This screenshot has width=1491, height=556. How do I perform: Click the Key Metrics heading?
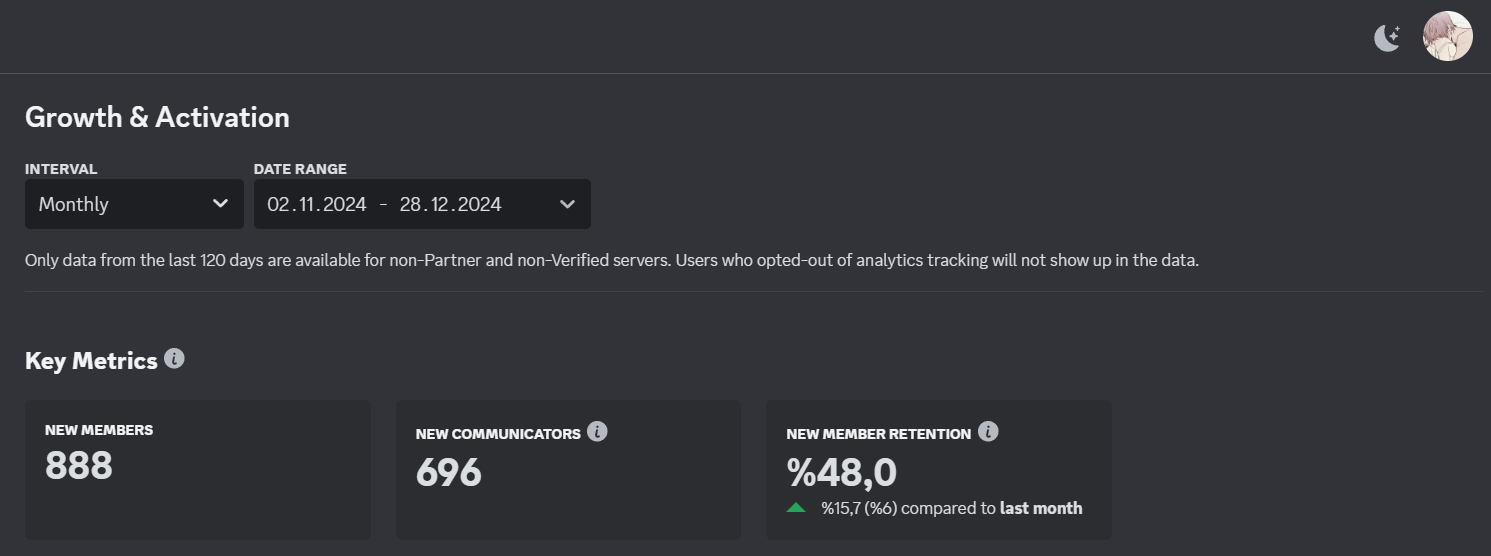tap(91, 361)
